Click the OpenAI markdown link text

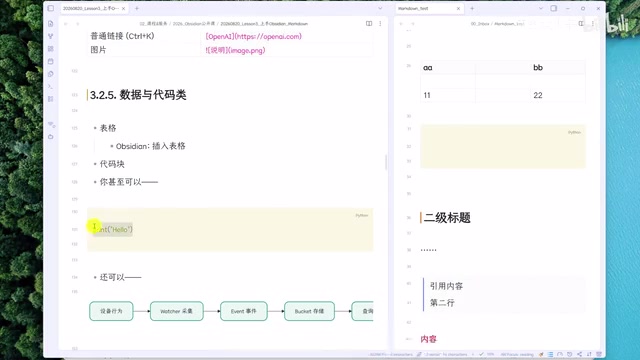253,36
